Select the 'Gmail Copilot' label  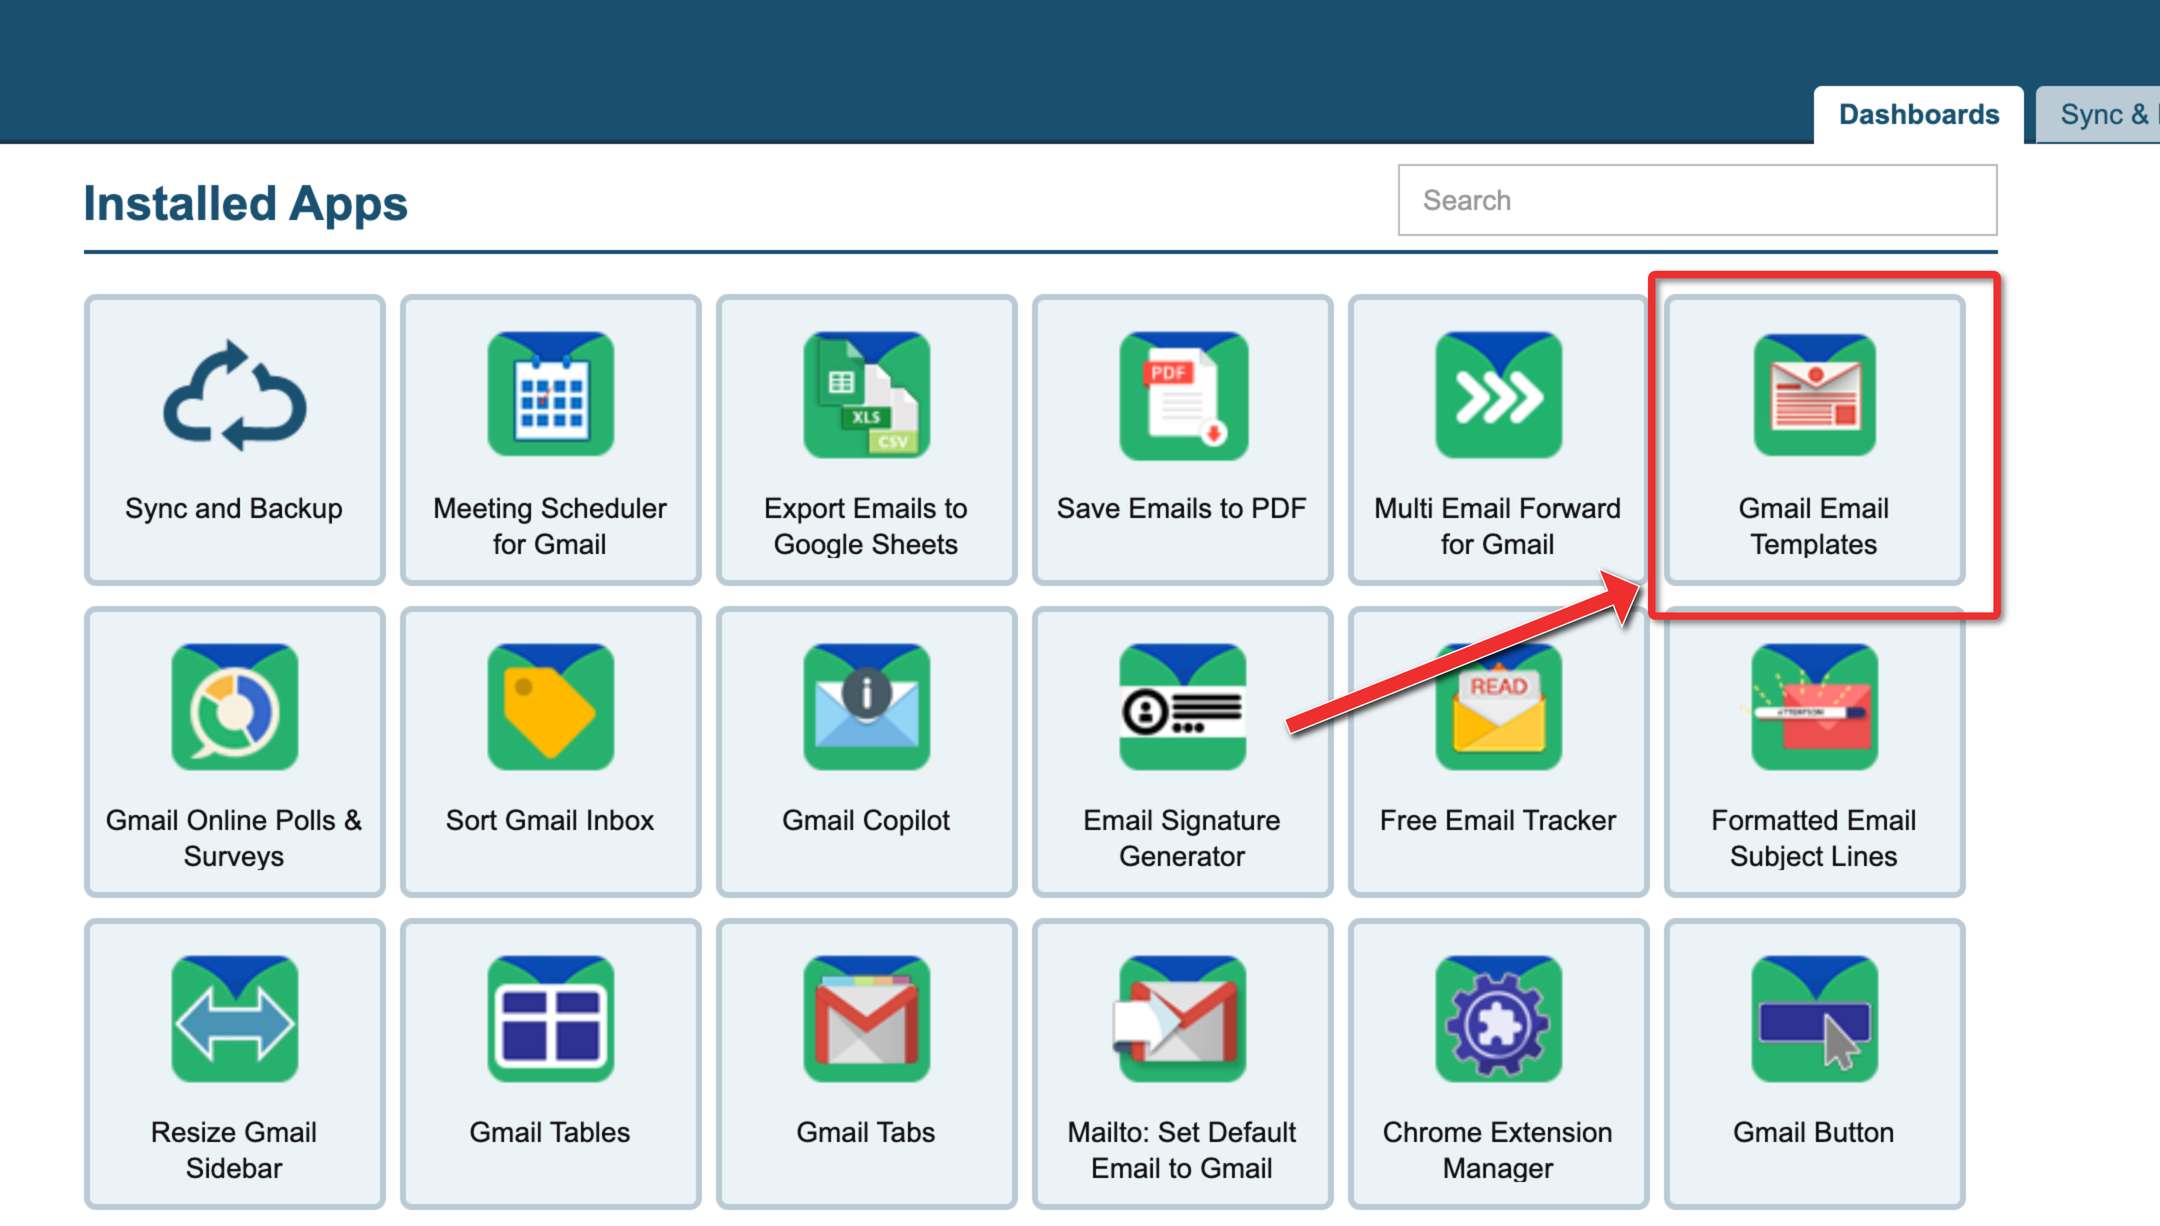866,820
